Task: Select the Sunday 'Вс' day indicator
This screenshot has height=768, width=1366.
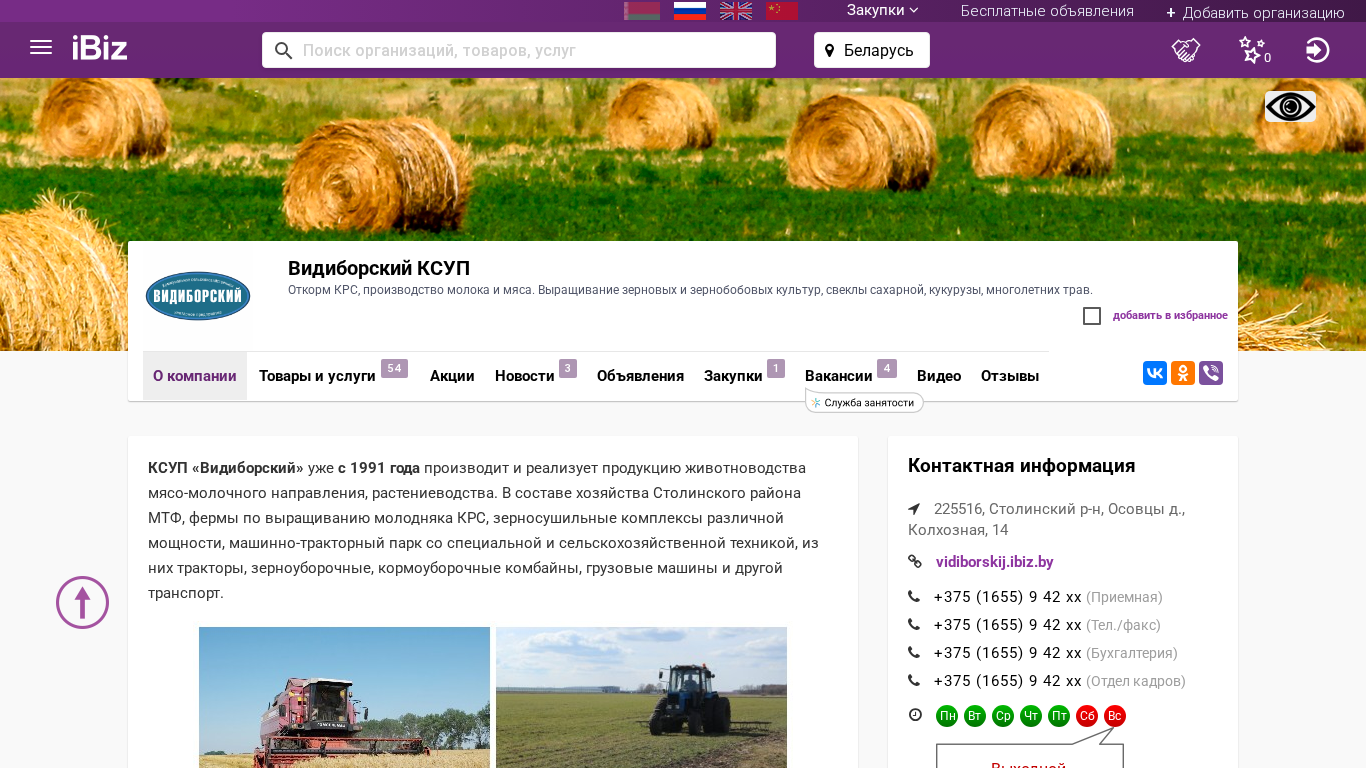Action: [1115, 716]
